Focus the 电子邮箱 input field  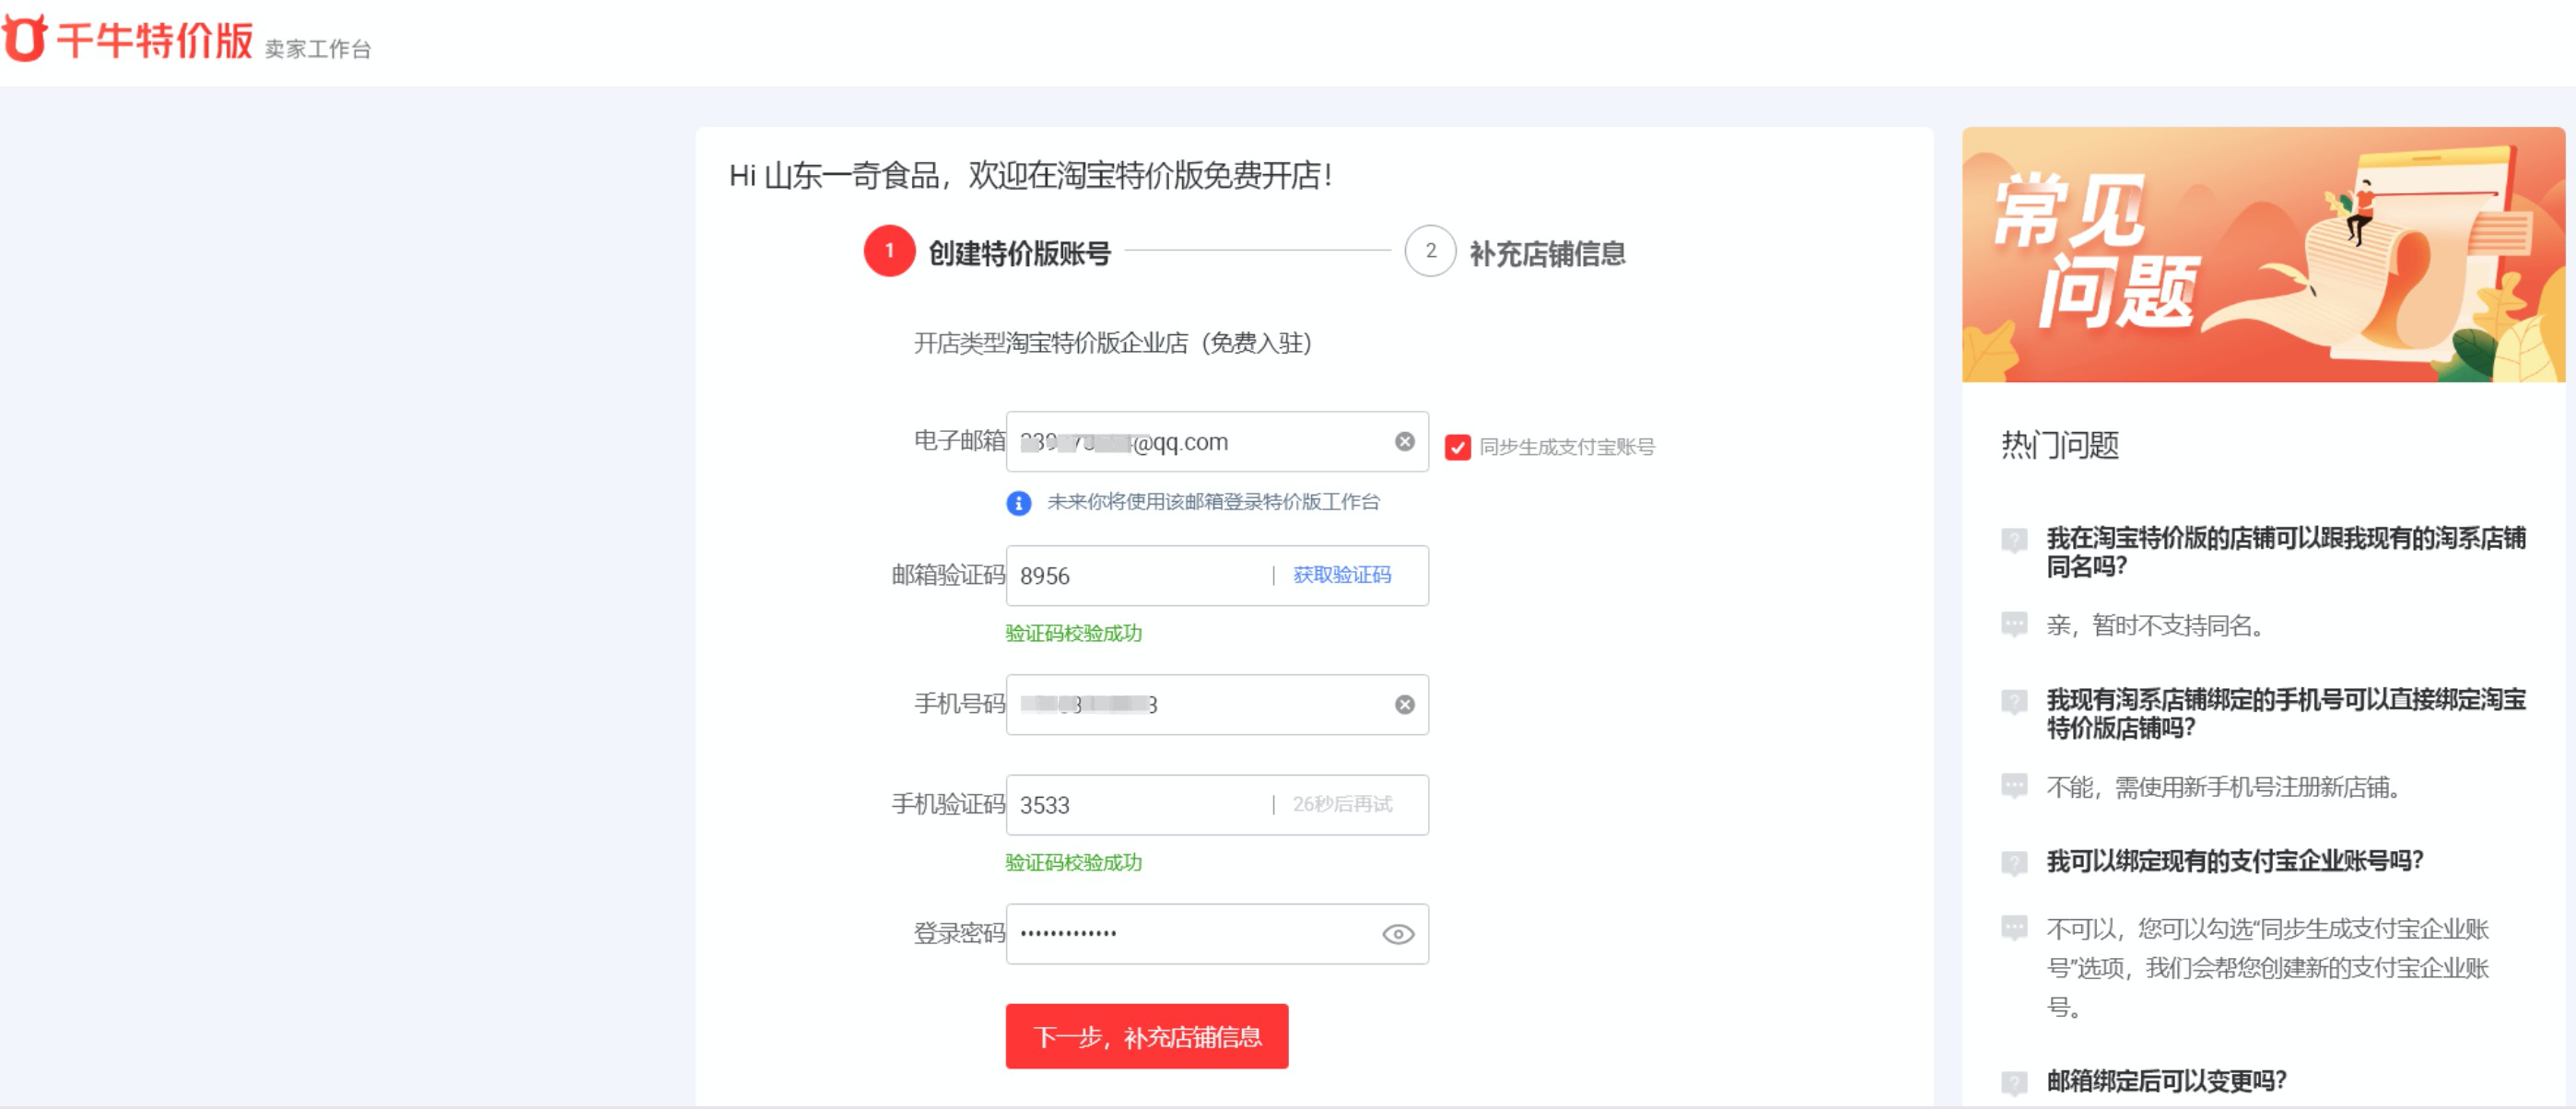(x=1216, y=441)
